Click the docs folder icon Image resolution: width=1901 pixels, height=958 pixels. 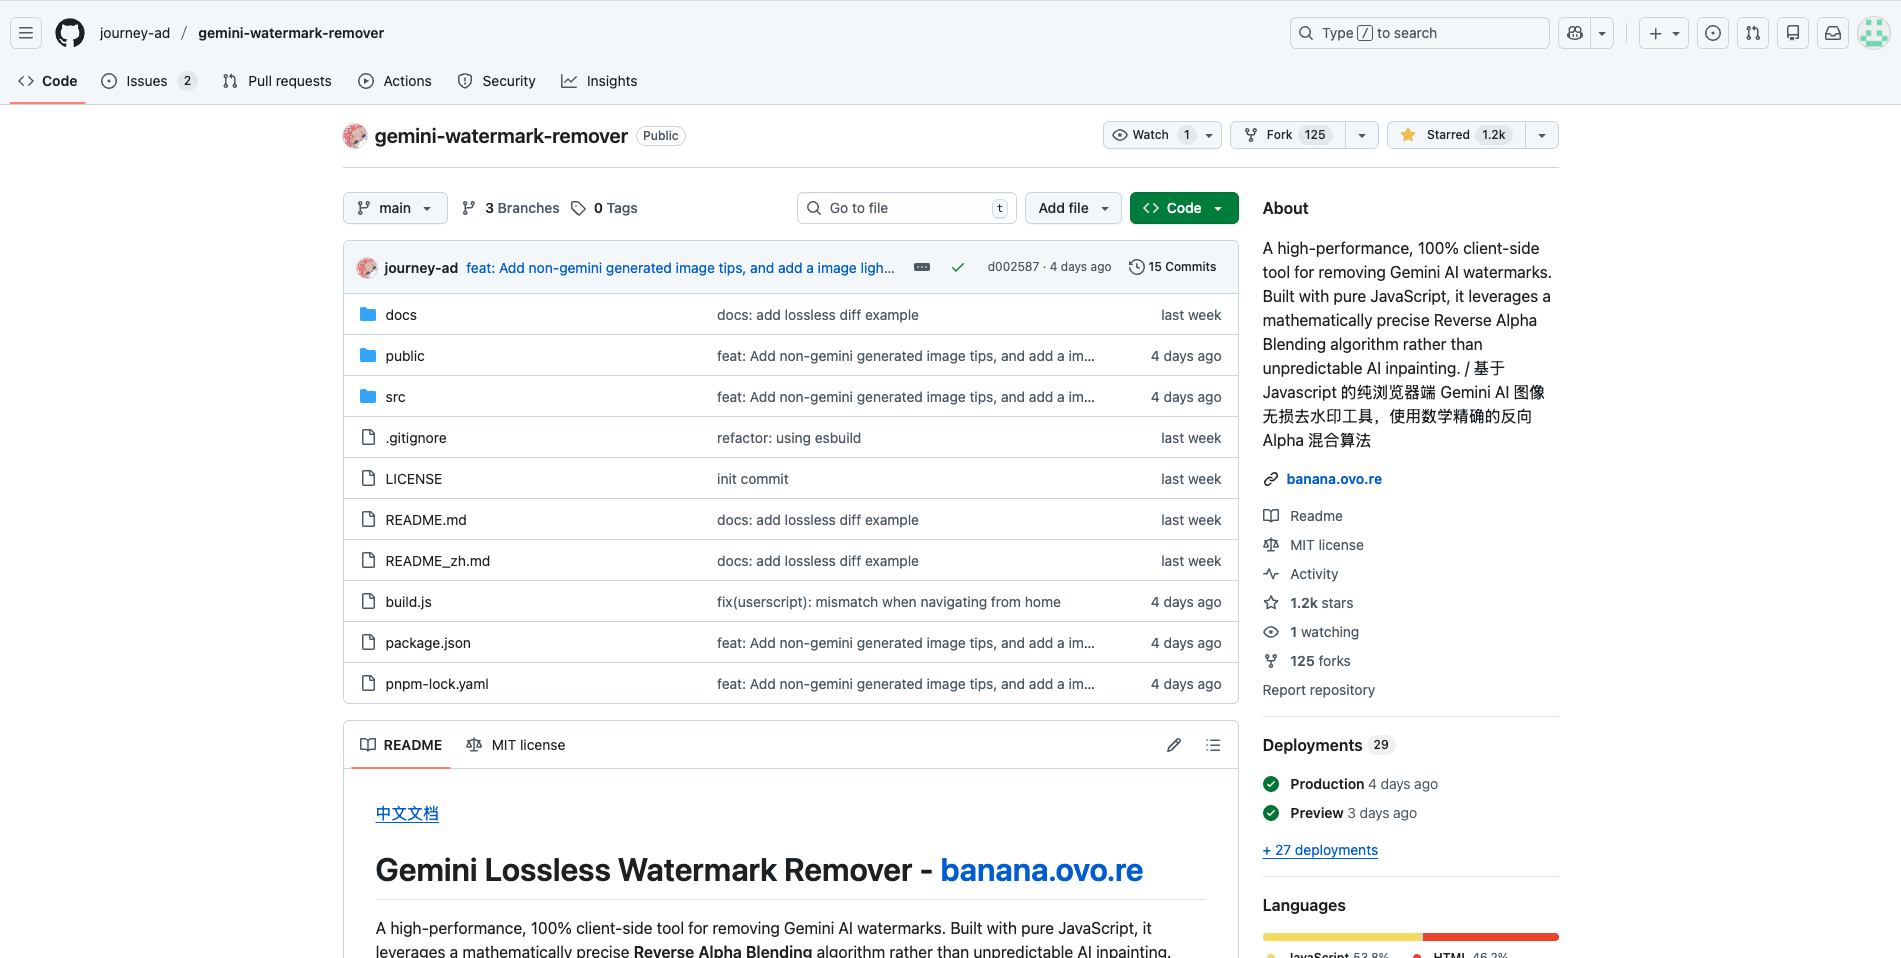pos(368,314)
